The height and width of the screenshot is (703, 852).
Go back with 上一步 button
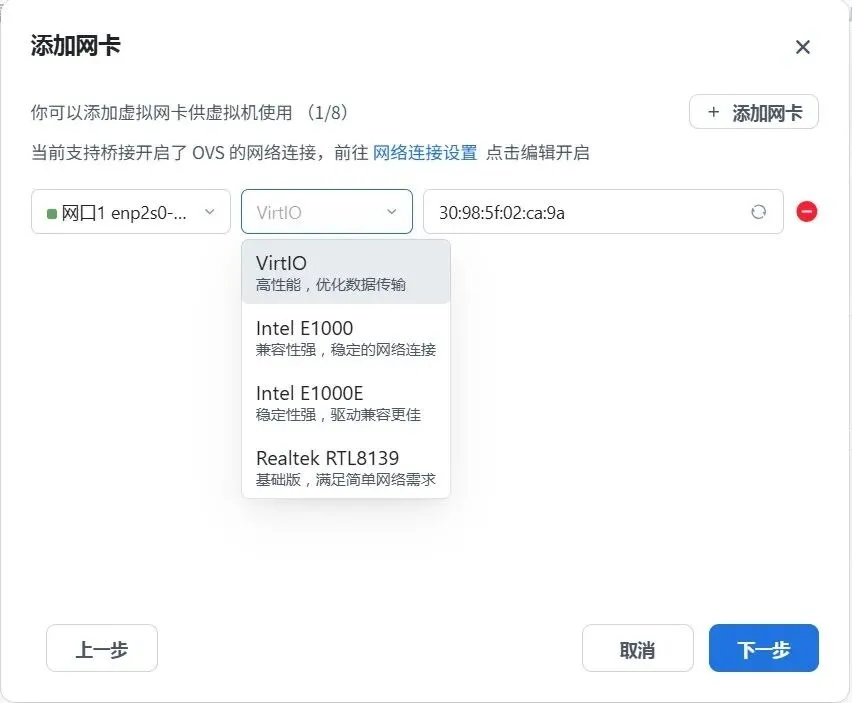tap(102, 648)
